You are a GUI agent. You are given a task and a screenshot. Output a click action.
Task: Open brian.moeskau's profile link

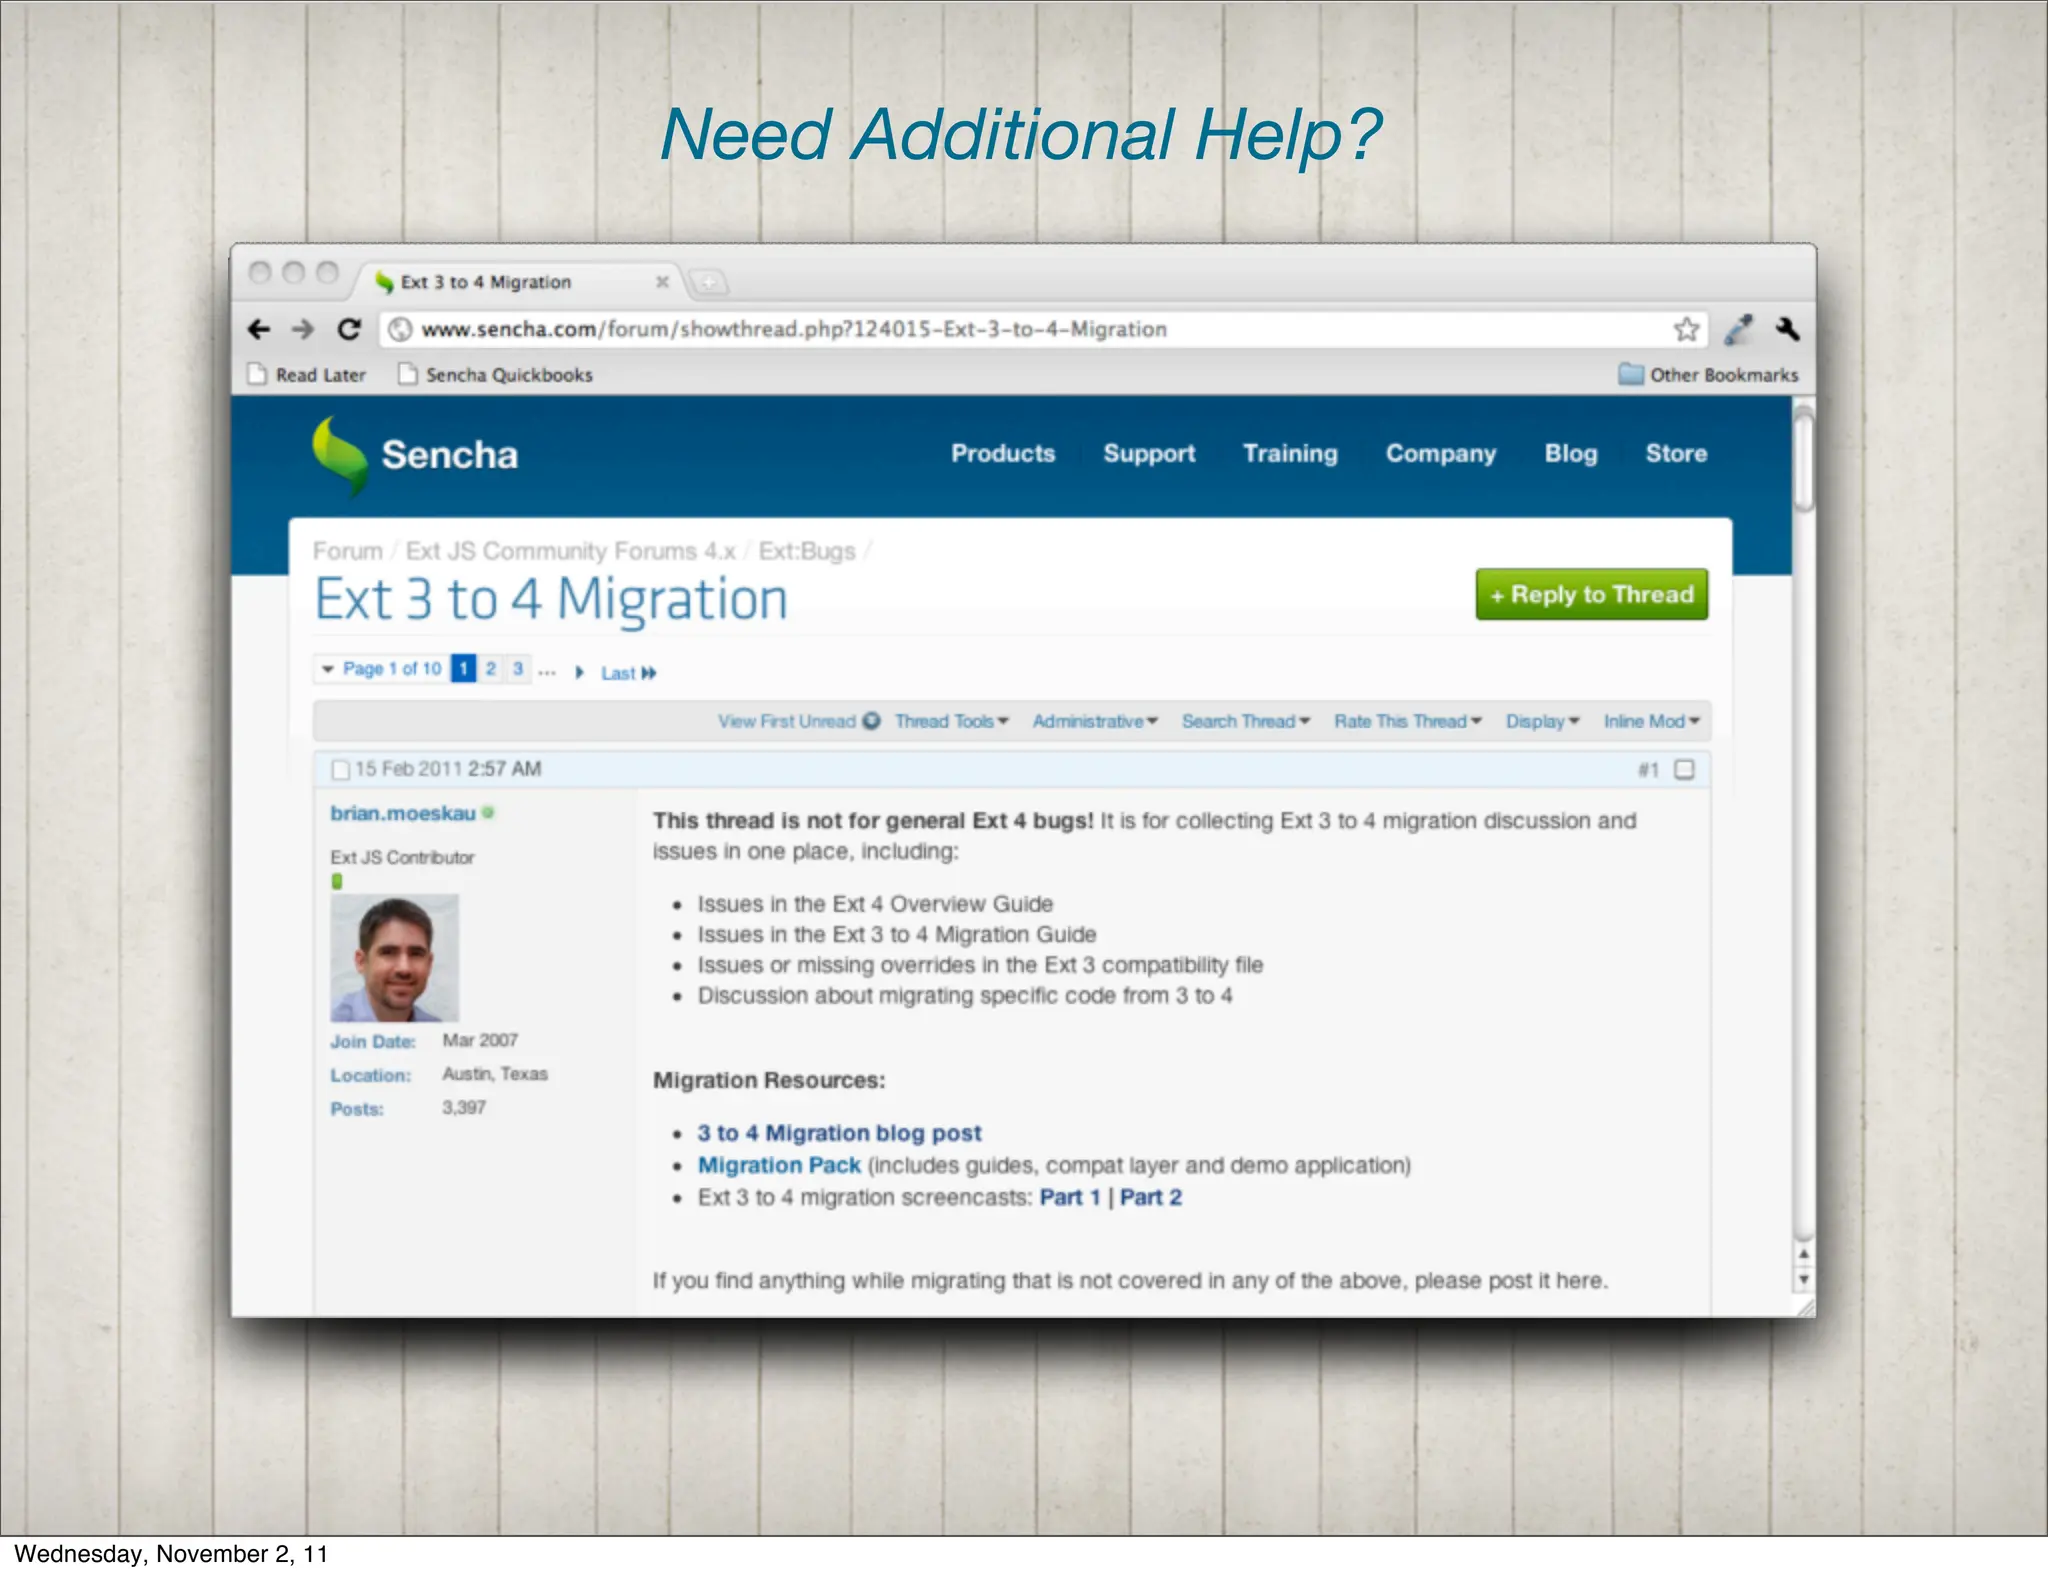(403, 813)
